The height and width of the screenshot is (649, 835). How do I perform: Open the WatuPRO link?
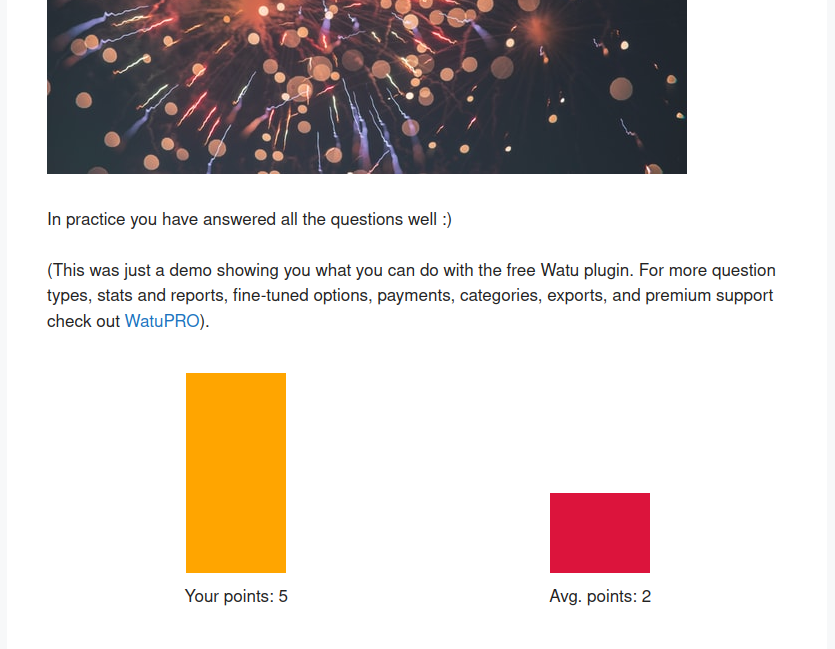[162, 322]
